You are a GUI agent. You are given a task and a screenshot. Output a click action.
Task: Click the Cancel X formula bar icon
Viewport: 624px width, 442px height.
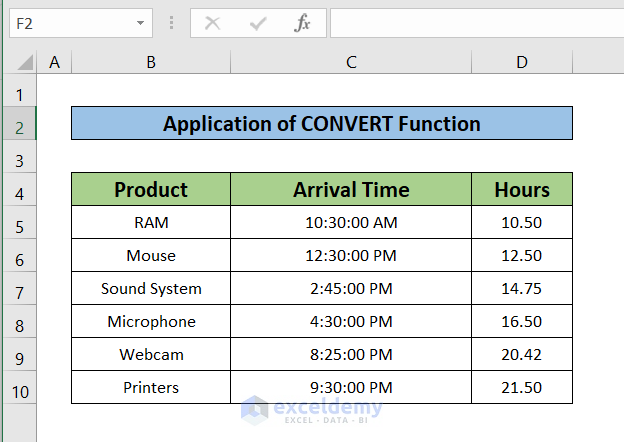(213, 23)
